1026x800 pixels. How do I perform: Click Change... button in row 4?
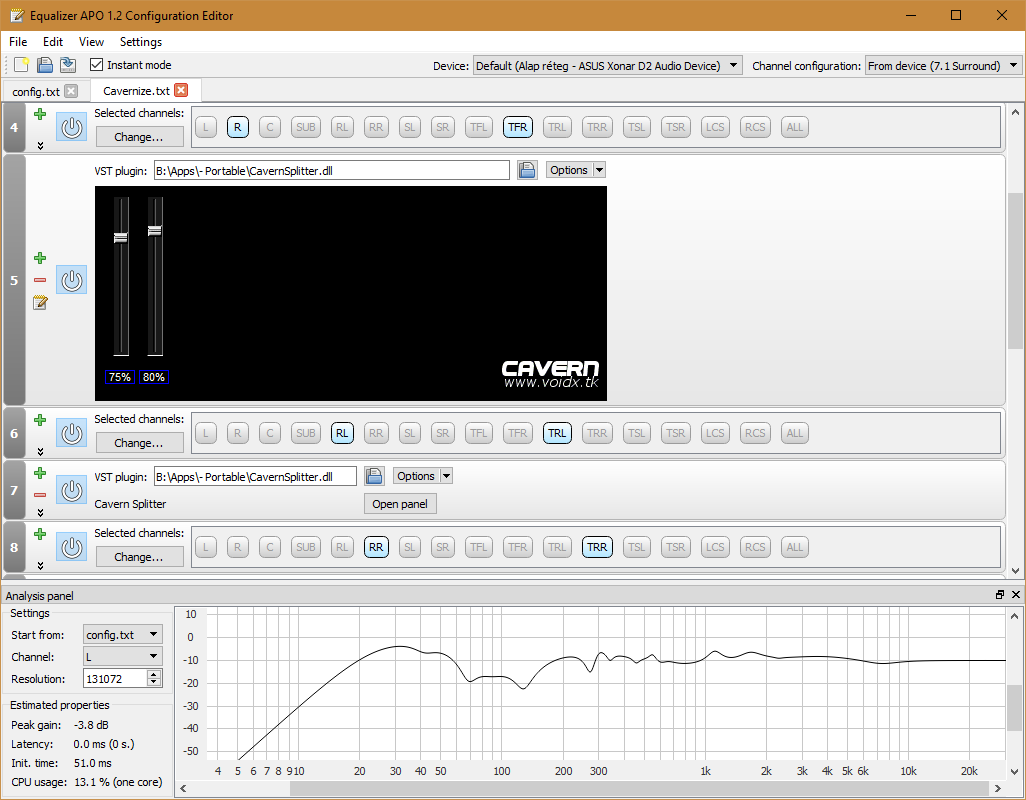(139, 137)
